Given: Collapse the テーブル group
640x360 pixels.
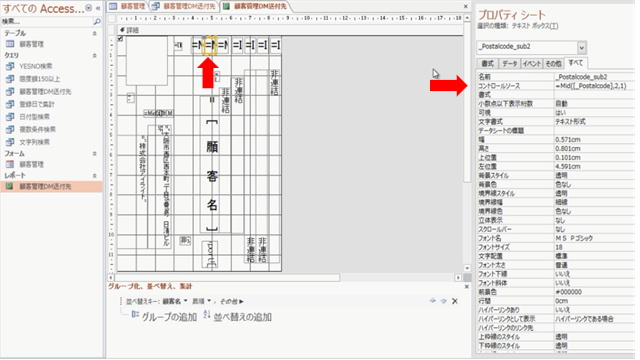Looking at the screenshot, I should (95, 33).
